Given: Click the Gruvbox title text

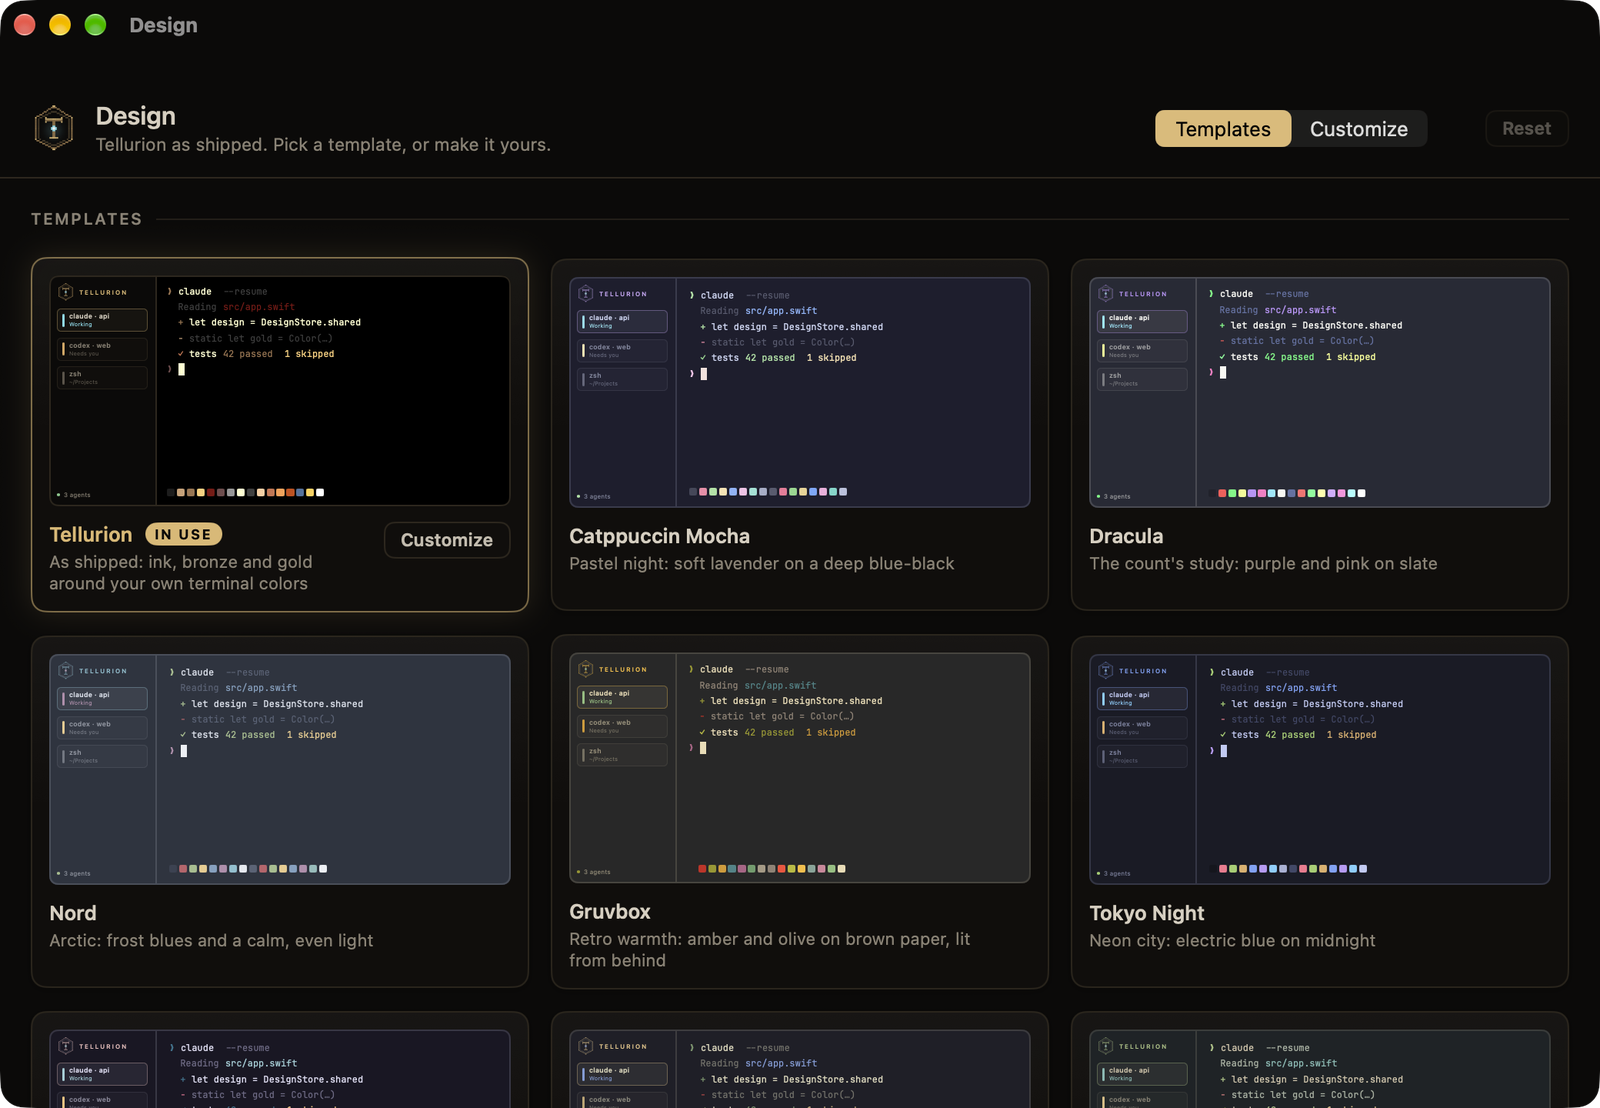Looking at the screenshot, I should click(610, 912).
